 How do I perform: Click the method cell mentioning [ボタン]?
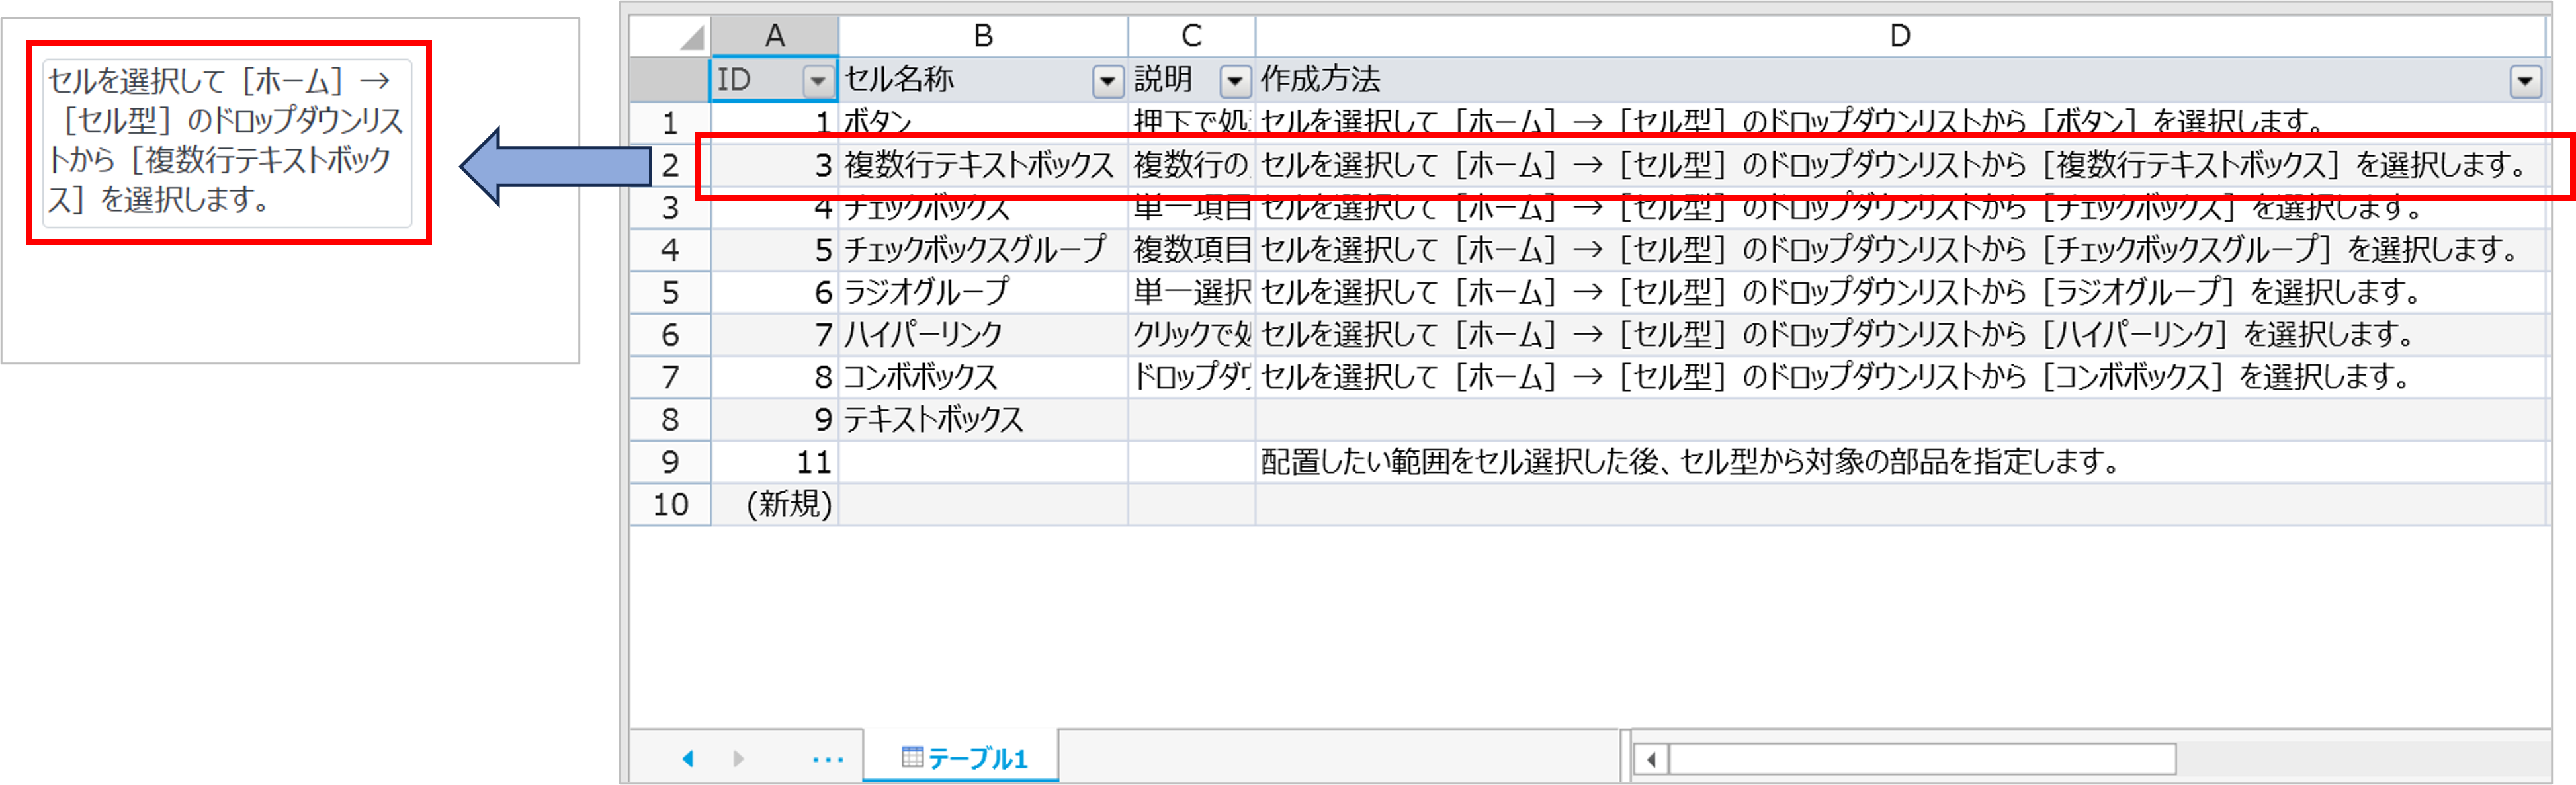click(1900, 123)
